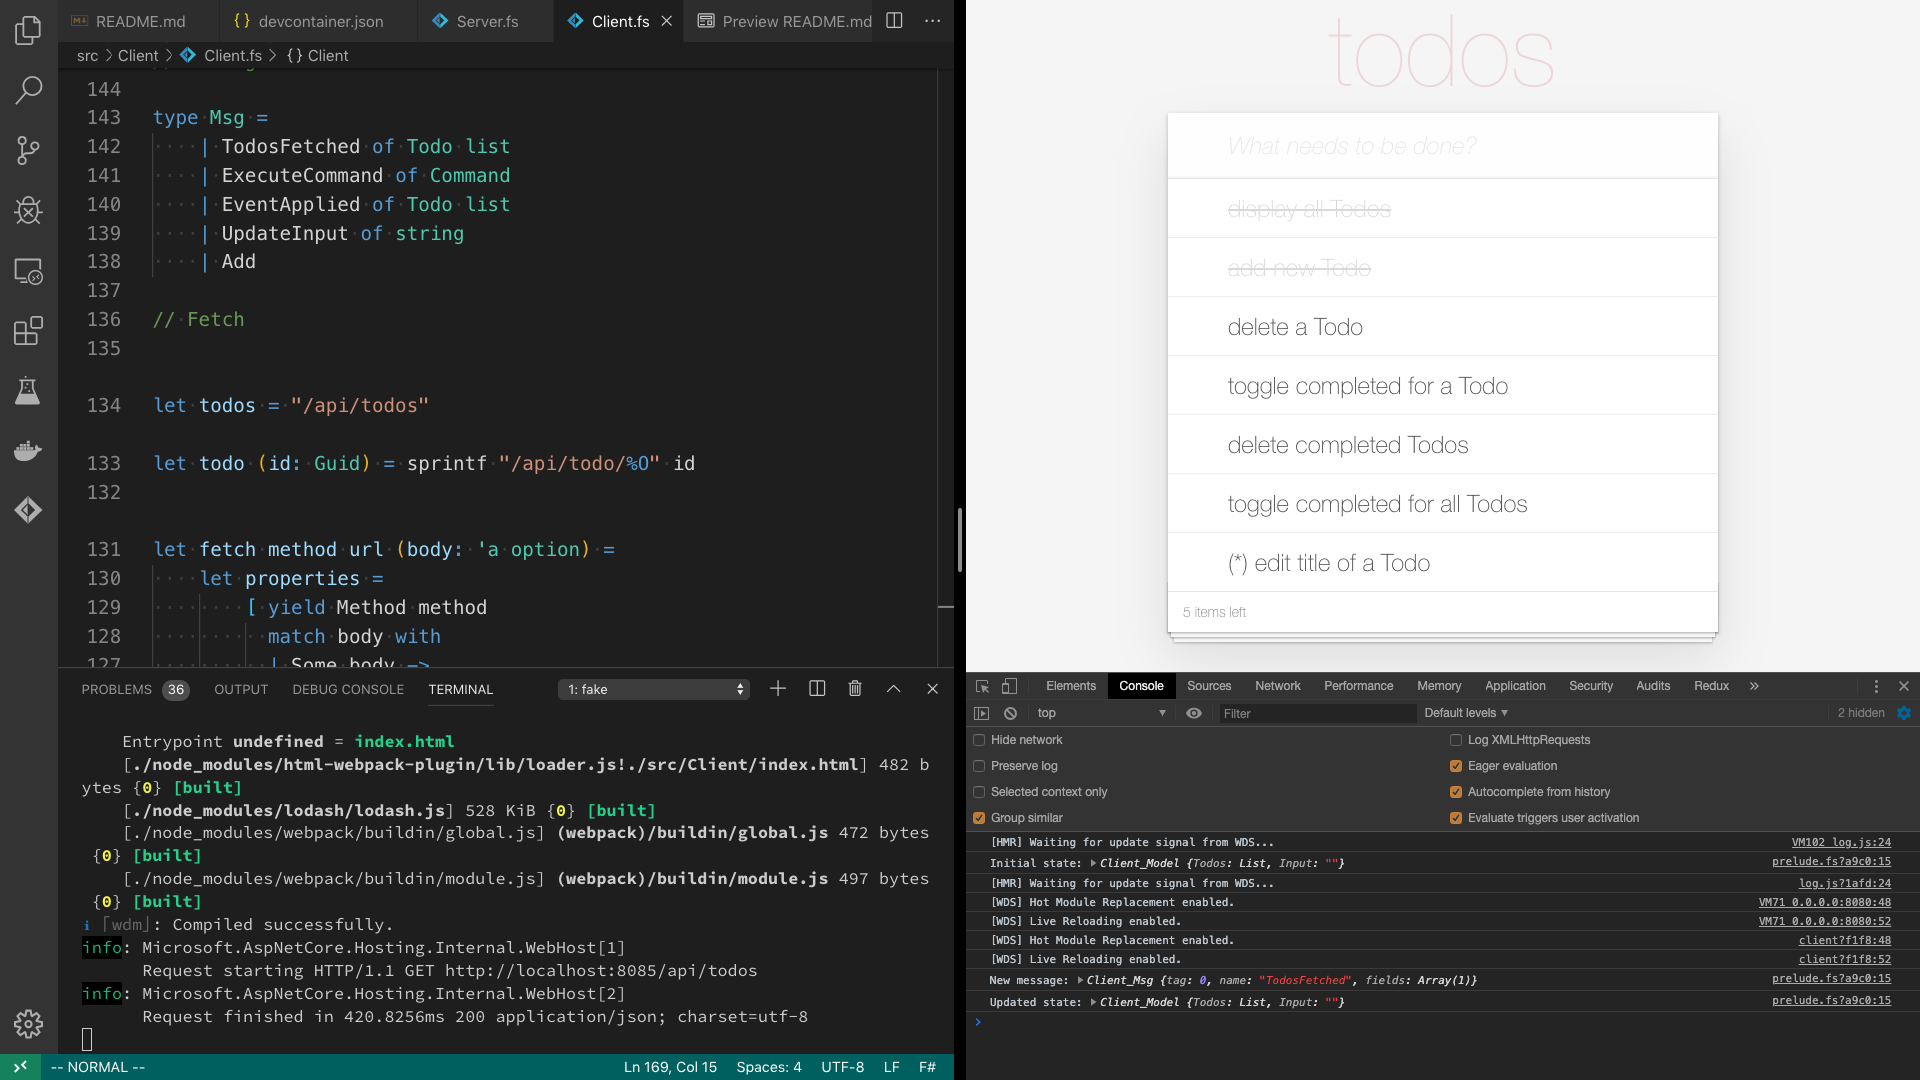The width and height of the screenshot is (1920, 1080).
Task: Open the prelude.fs?a9c0:15 source link
Action: coord(1830,861)
